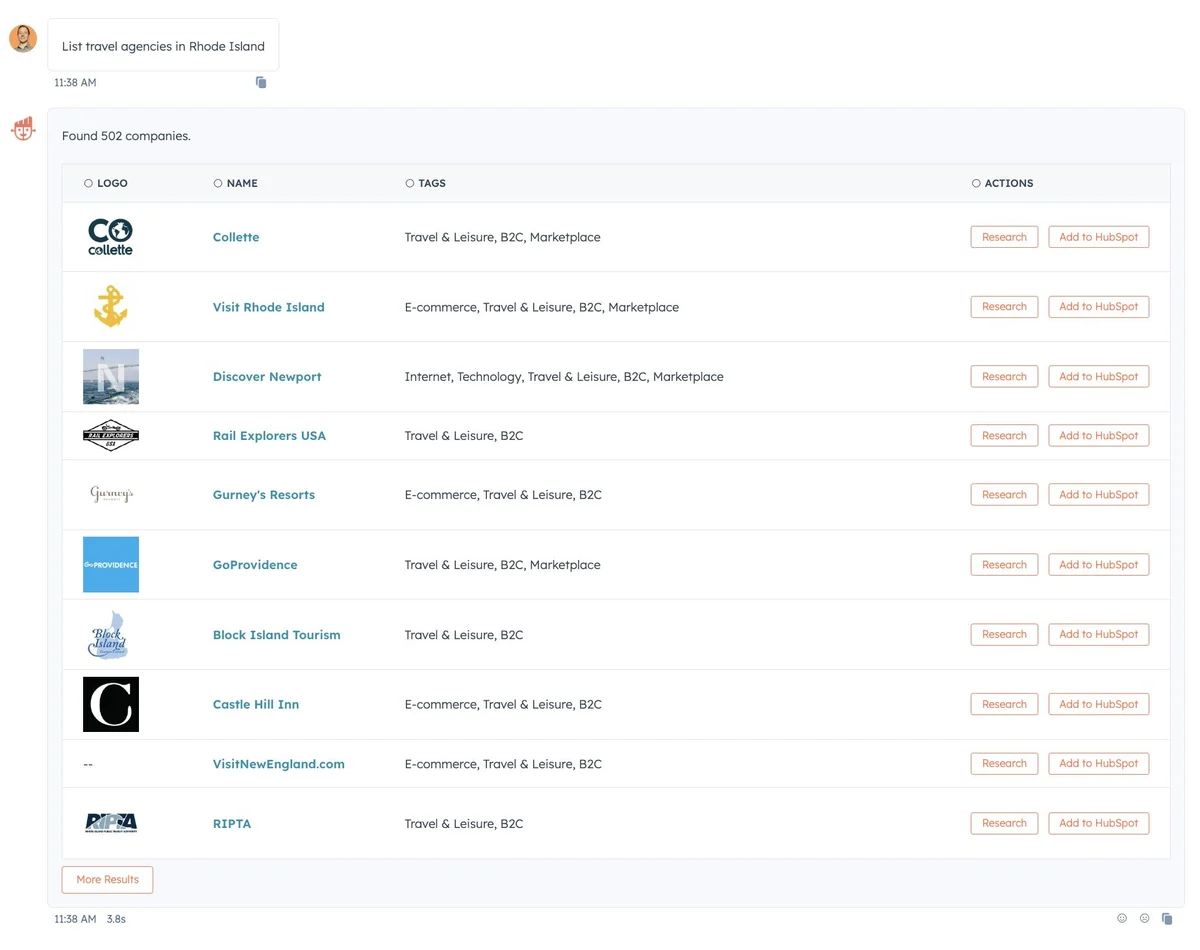Open the Visit Rhode Island link

coord(269,307)
